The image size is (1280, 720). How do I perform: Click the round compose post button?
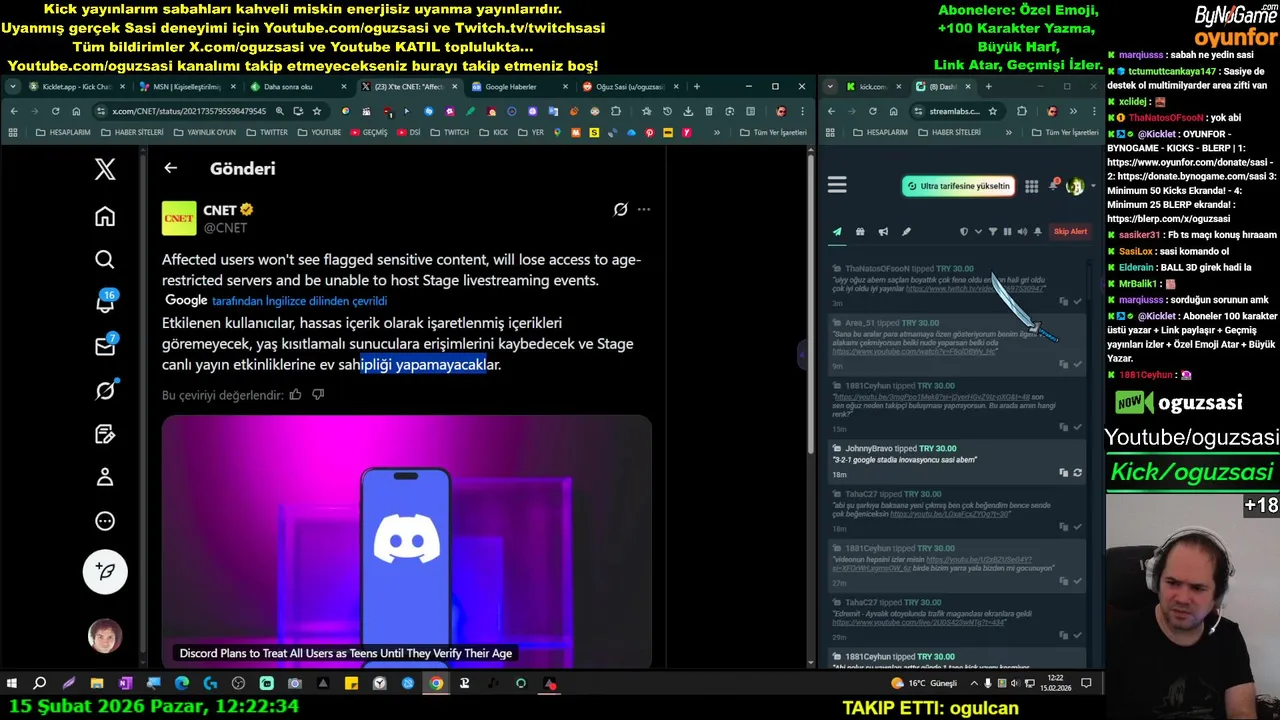click(105, 572)
